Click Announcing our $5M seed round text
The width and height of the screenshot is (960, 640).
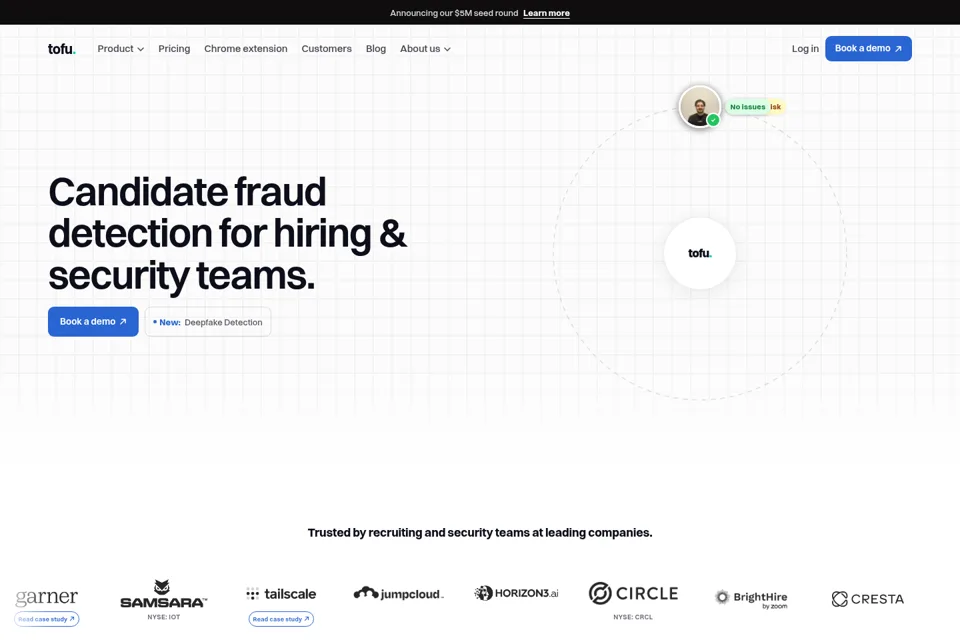454,13
